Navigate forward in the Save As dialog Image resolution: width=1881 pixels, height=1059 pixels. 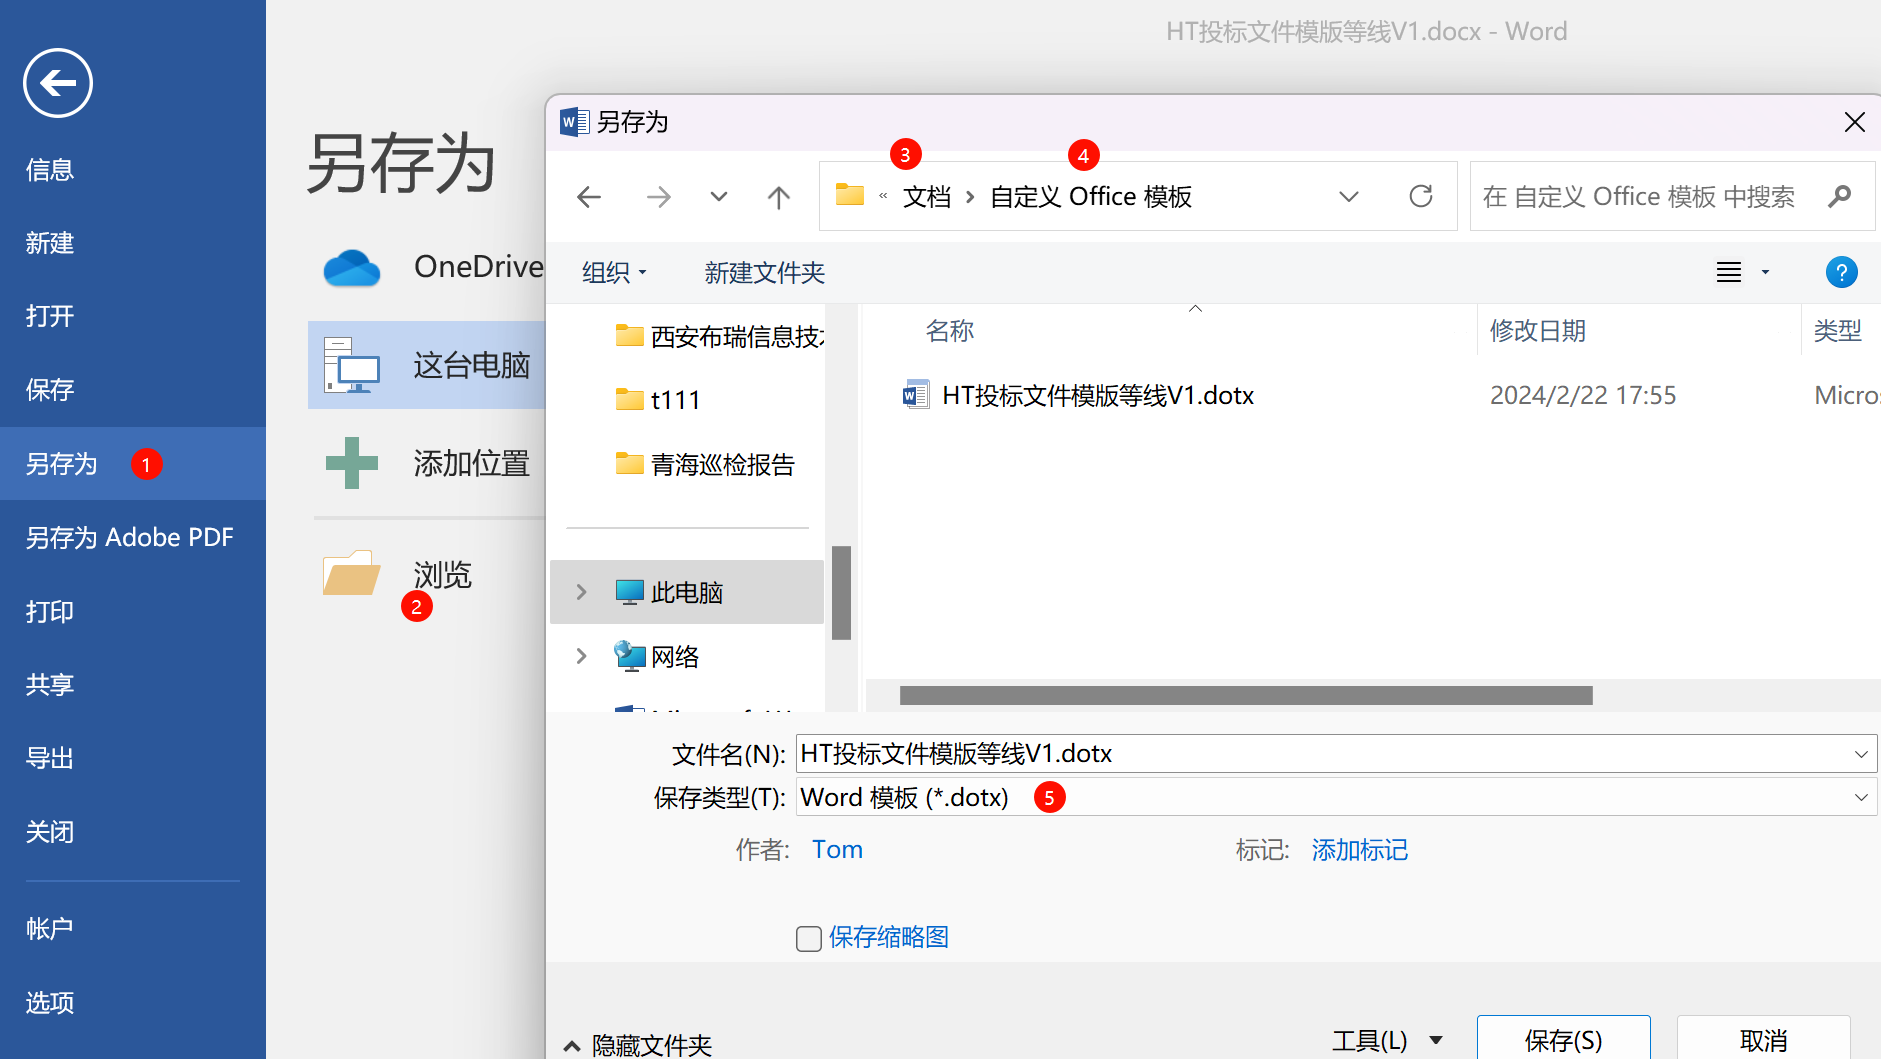658,197
